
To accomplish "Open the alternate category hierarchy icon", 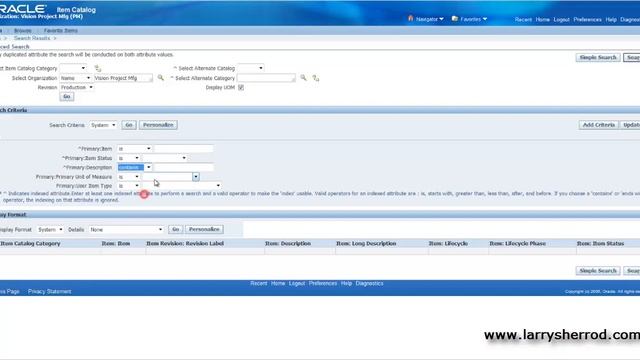I will [x=316, y=78].
